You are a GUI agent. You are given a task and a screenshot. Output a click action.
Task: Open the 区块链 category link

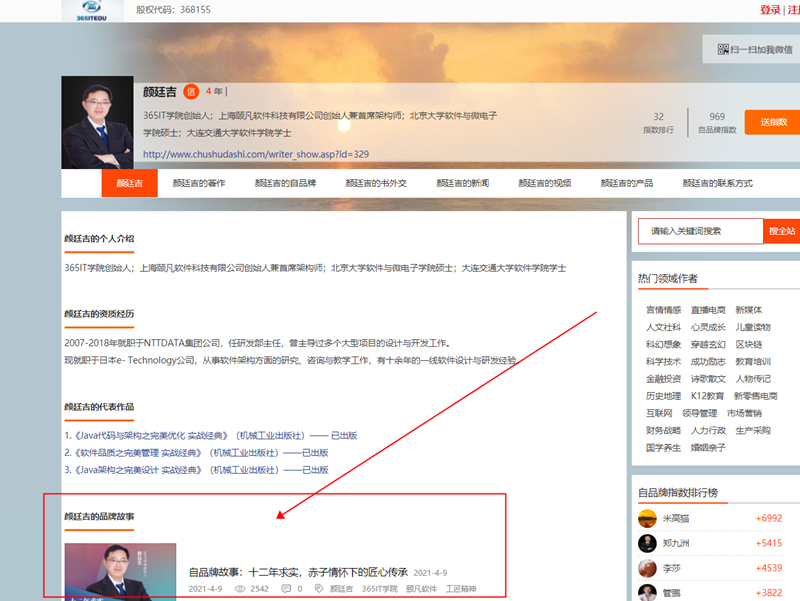752,343
